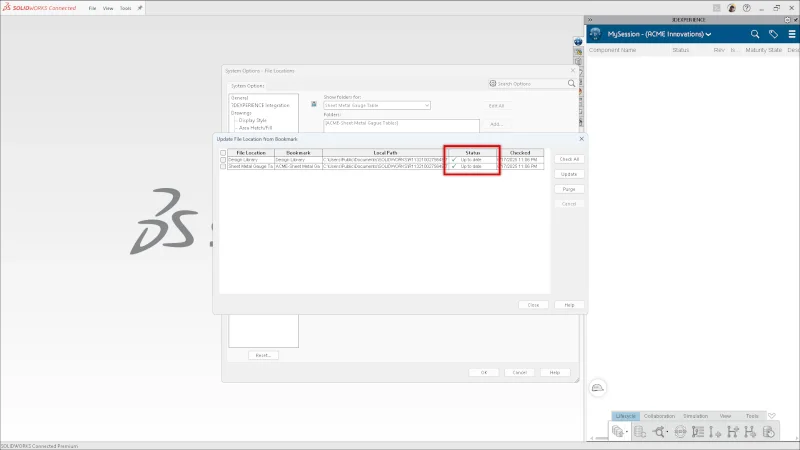The image size is (800, 450).
Task: Click the pin icon next to Tools menu
Action: [140, 8]
